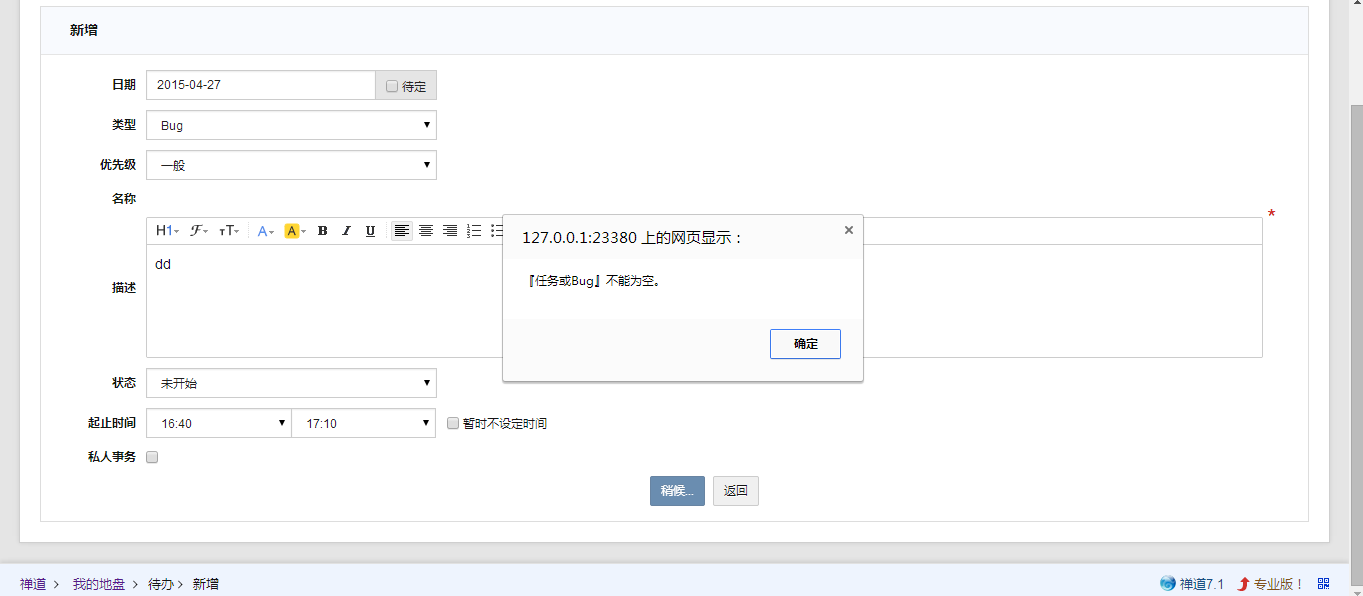Enable 暂时不设定时间 checkbox
Image resolution: width=1363 pixels, height=596 pixels.
pos(453,423)
